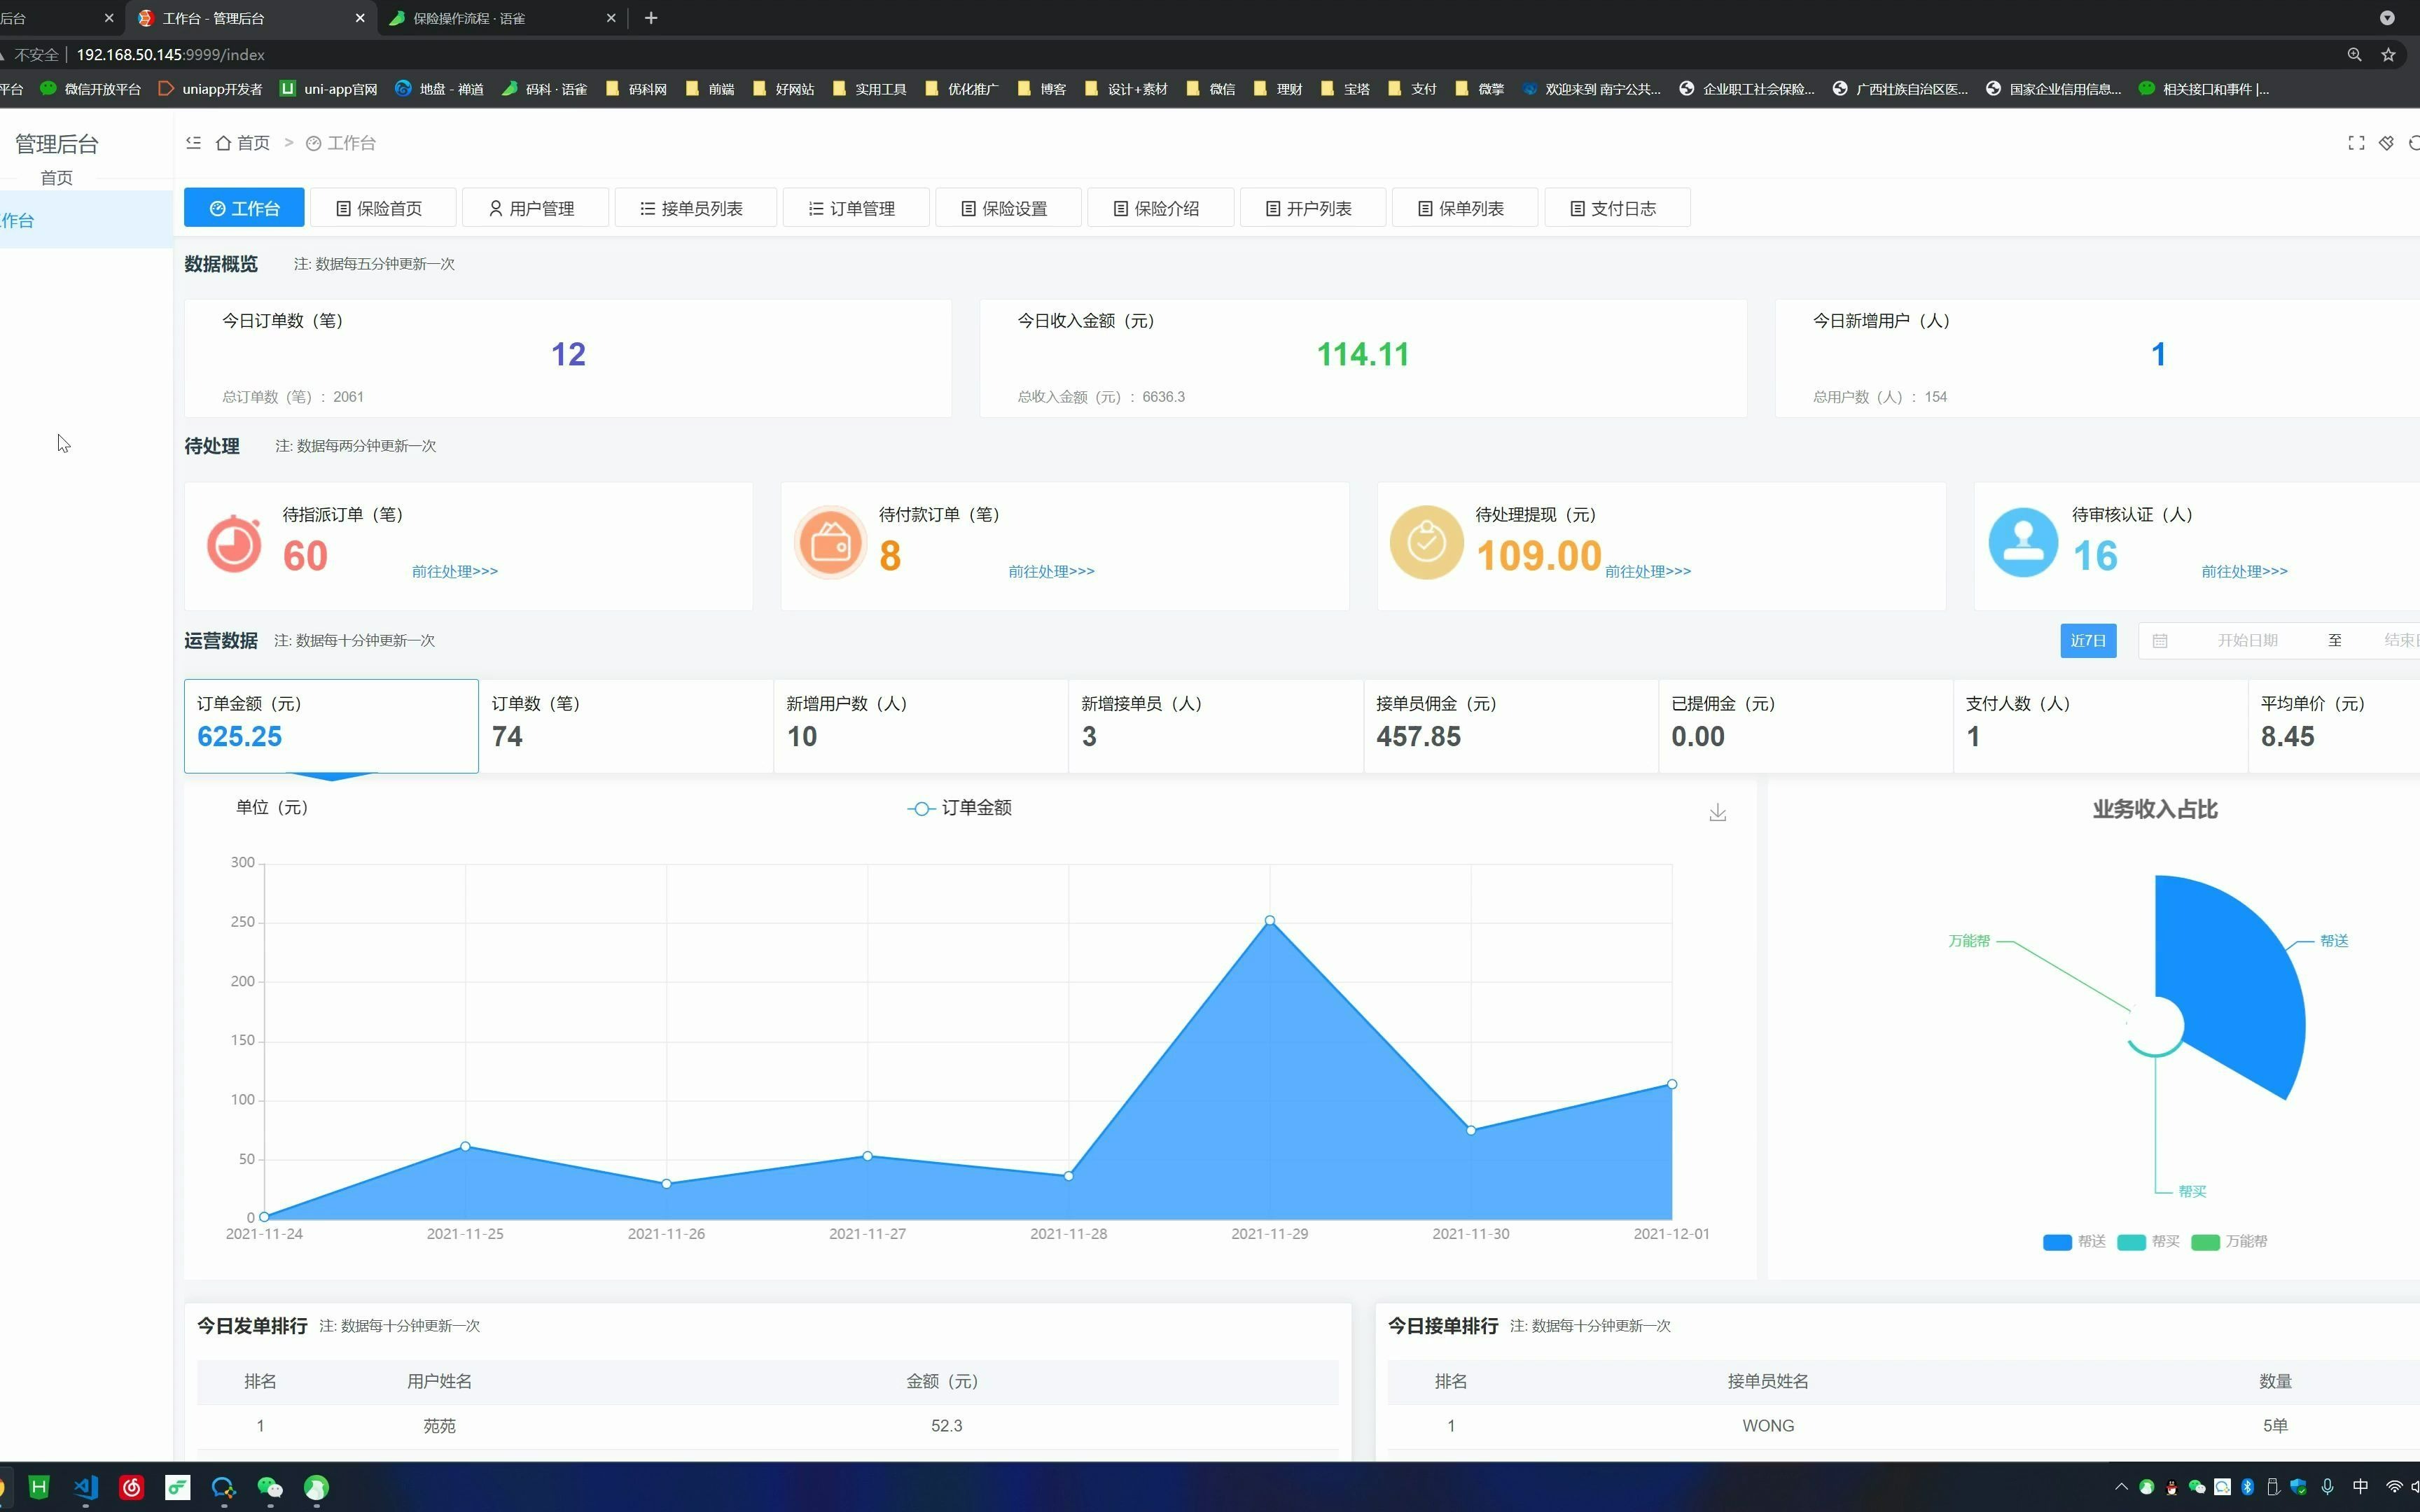Screen dimensions: 2420x1512
Task: Open the 接单员列表 tab
Action: point(695,208)
